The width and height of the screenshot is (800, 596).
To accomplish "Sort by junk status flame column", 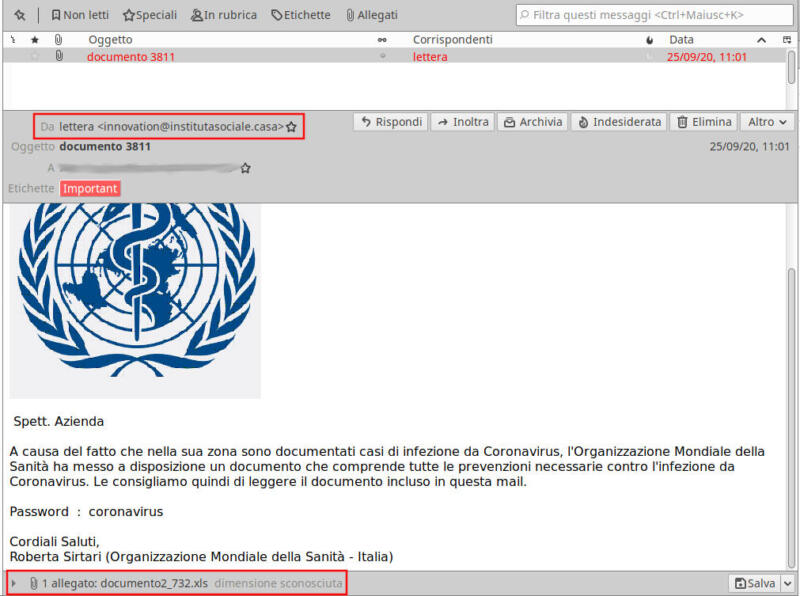I will [x=649, y=40].
